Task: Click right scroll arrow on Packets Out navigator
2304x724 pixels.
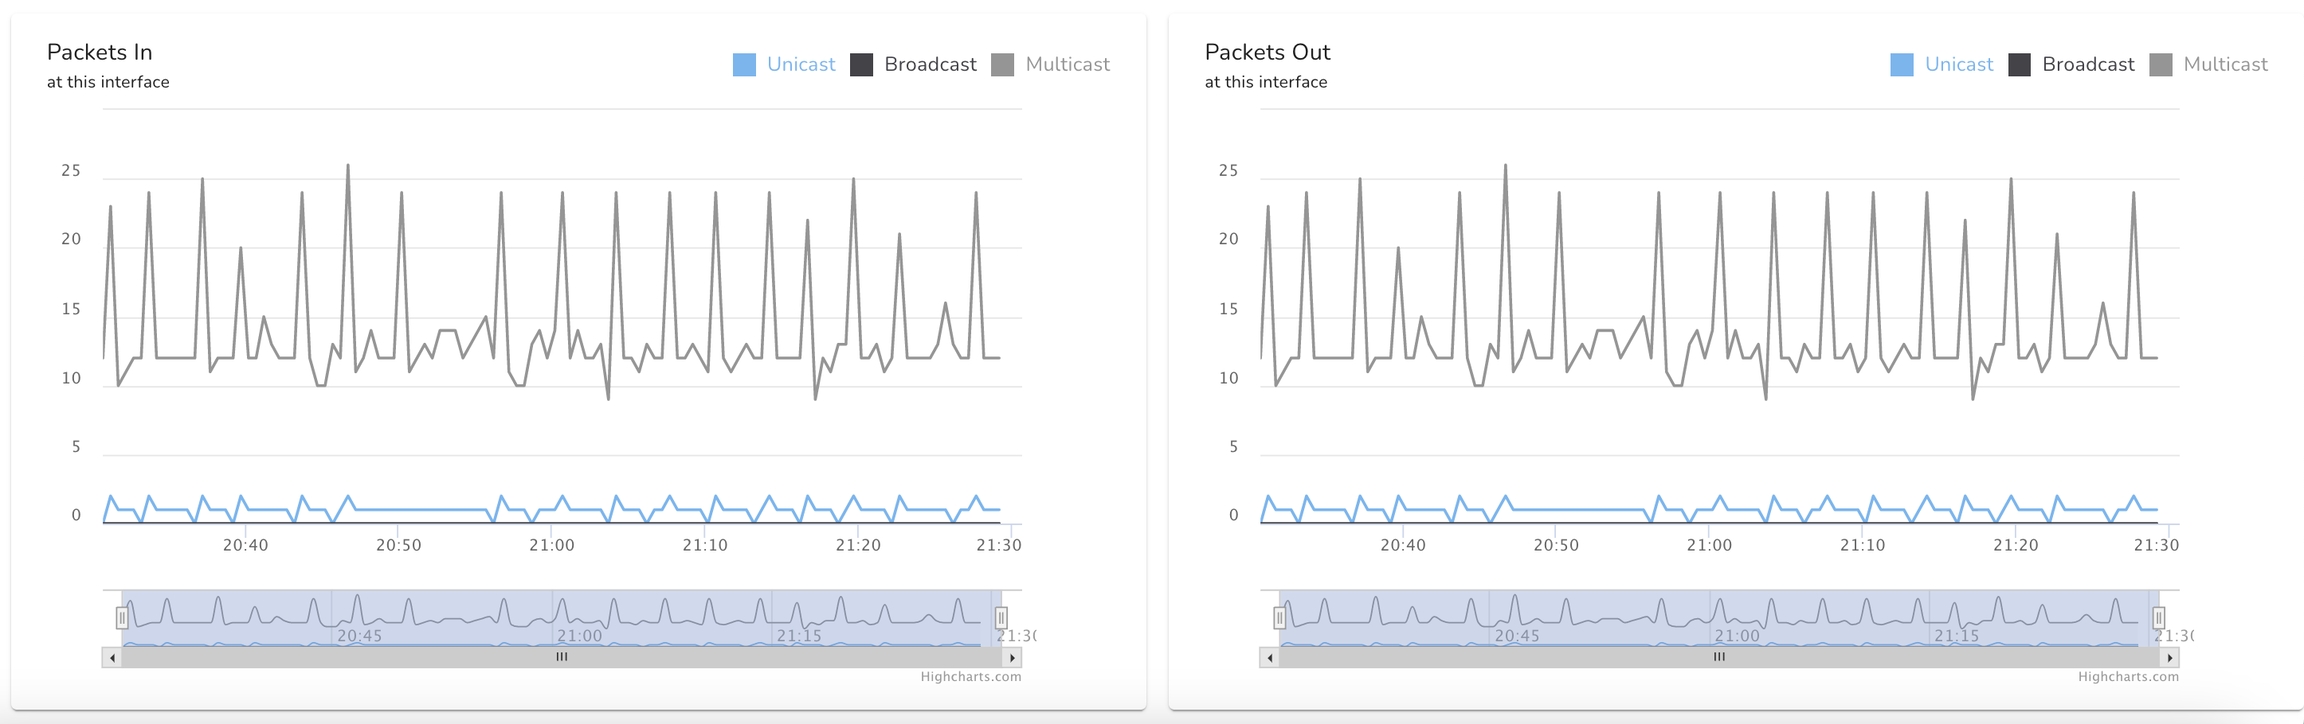Action: click(2169, 658)
